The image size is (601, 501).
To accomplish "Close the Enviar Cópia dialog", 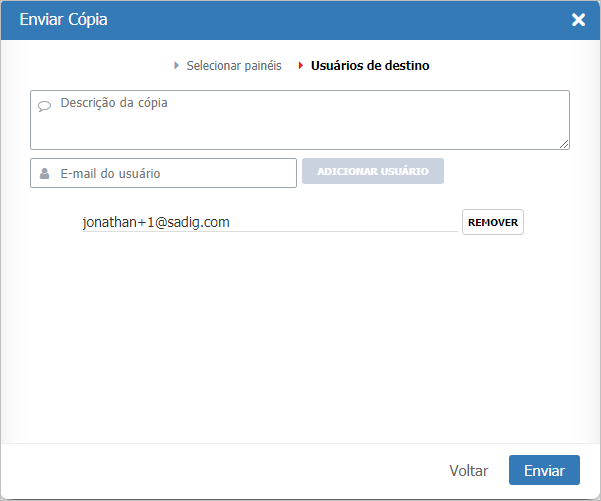I will point(578,20).
